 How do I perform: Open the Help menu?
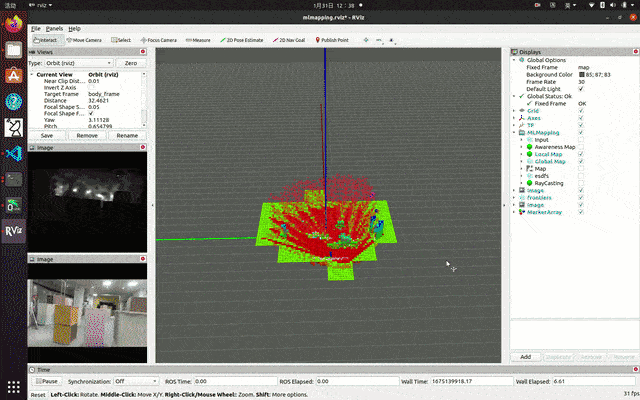point(74,29)
